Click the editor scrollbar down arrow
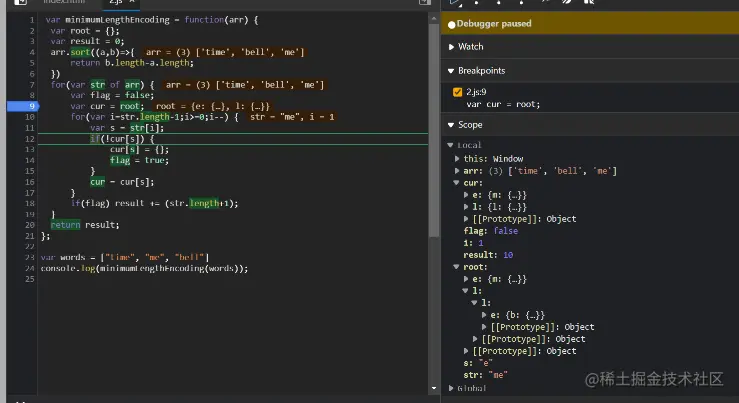739x403 pixels. coord(434,388)
